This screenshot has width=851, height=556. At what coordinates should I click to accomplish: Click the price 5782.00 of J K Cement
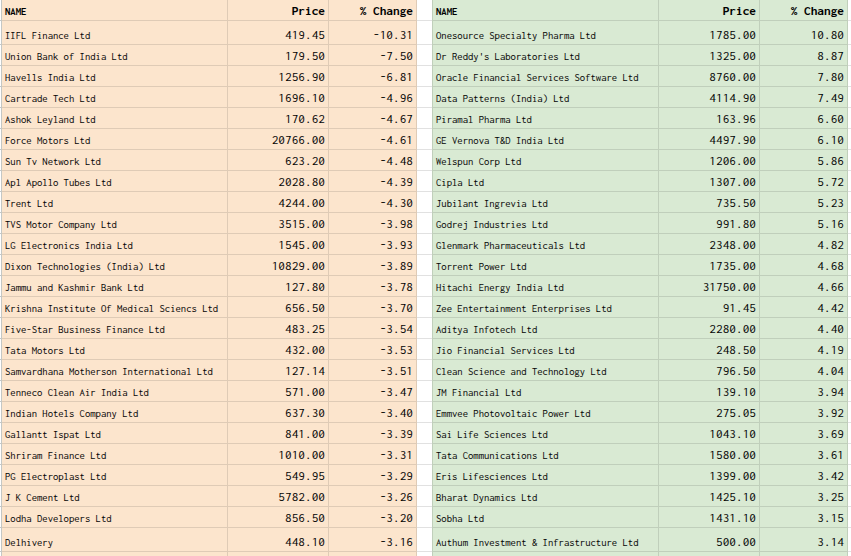(x=302, y=497)
